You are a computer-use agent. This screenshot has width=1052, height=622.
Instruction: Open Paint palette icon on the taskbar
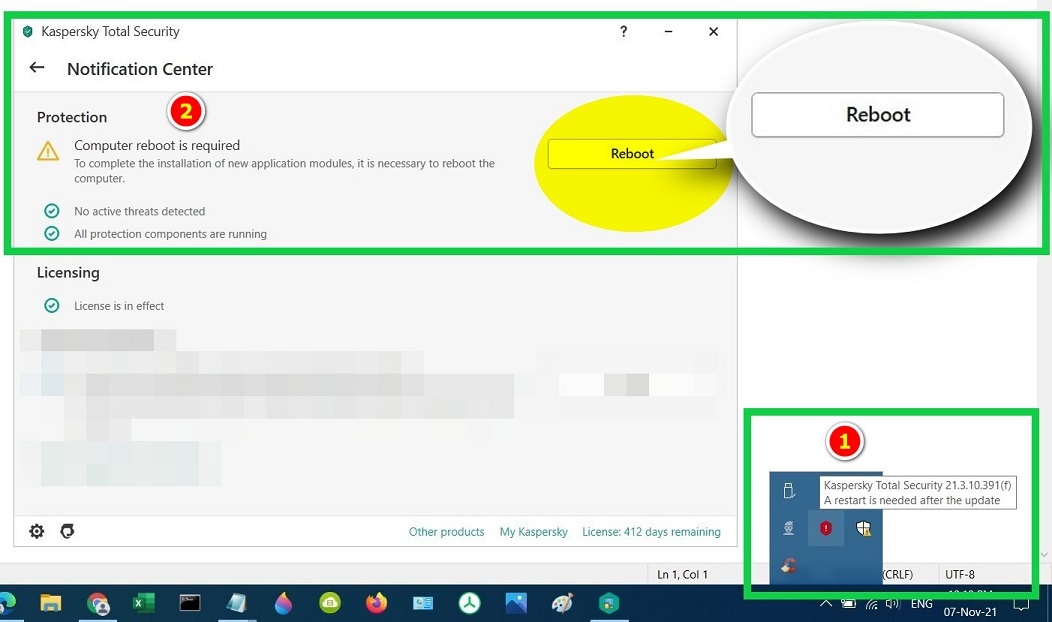(x=562, y=603)
